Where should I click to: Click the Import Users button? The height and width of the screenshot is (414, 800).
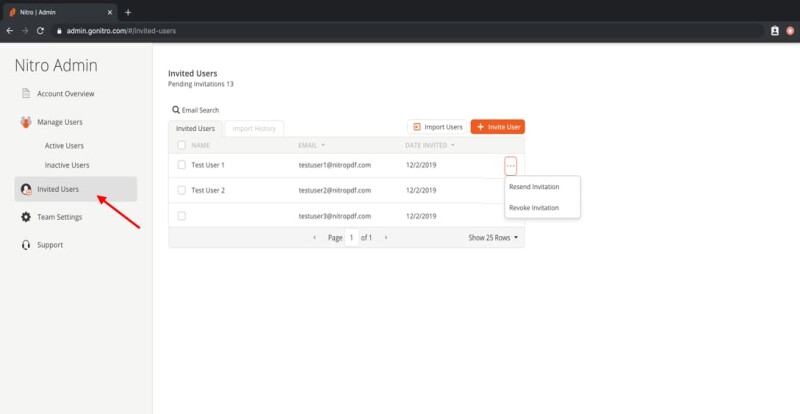pos(437,127)
